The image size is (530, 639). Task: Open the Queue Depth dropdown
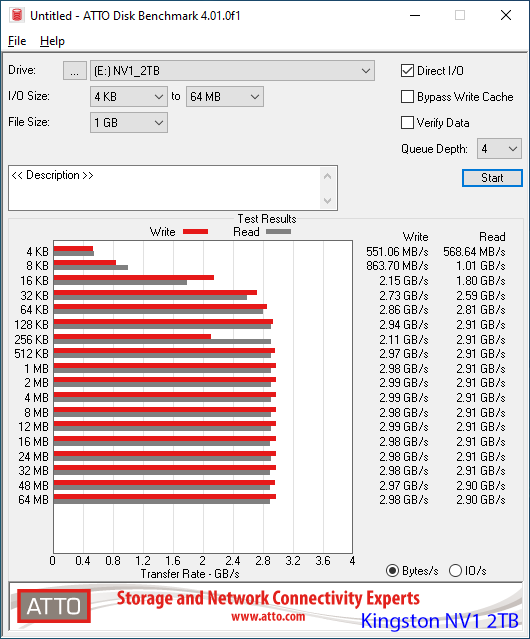(499, 149)
